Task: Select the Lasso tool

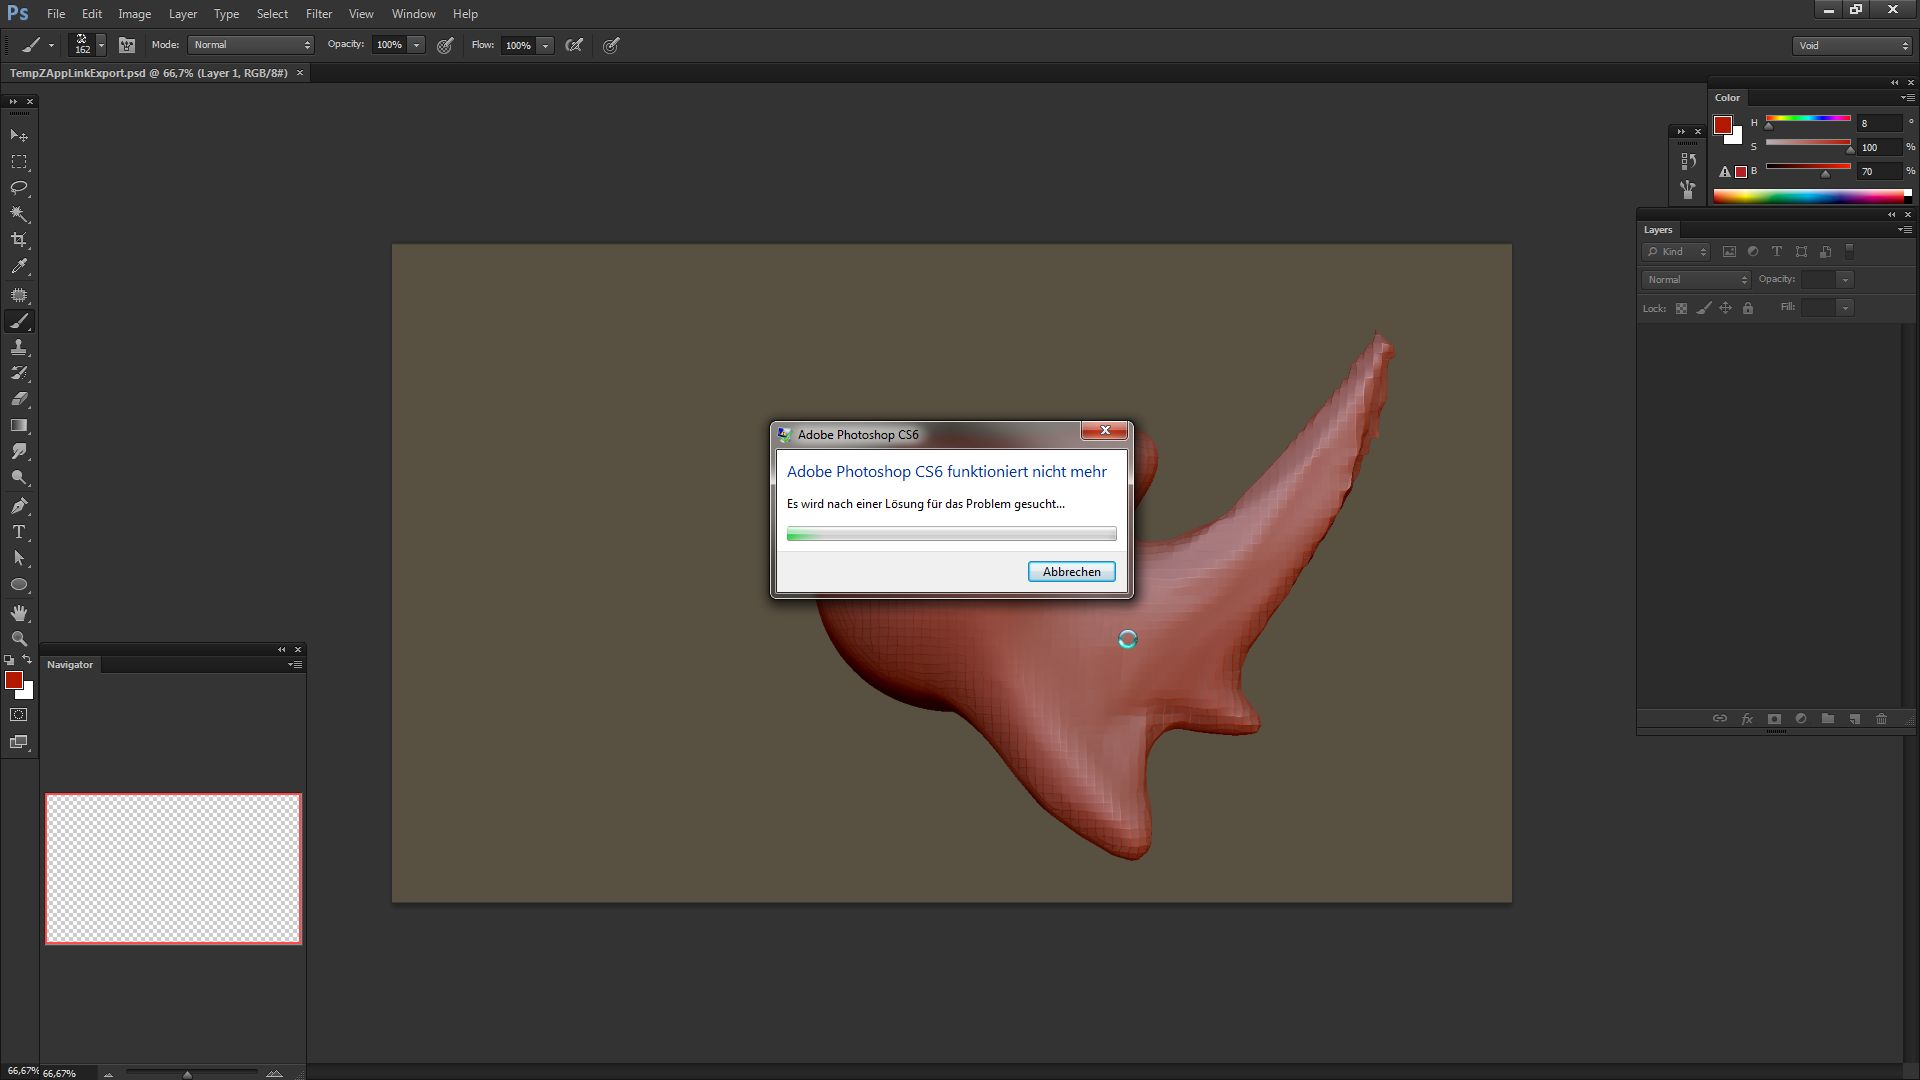Action: (19, 188)
